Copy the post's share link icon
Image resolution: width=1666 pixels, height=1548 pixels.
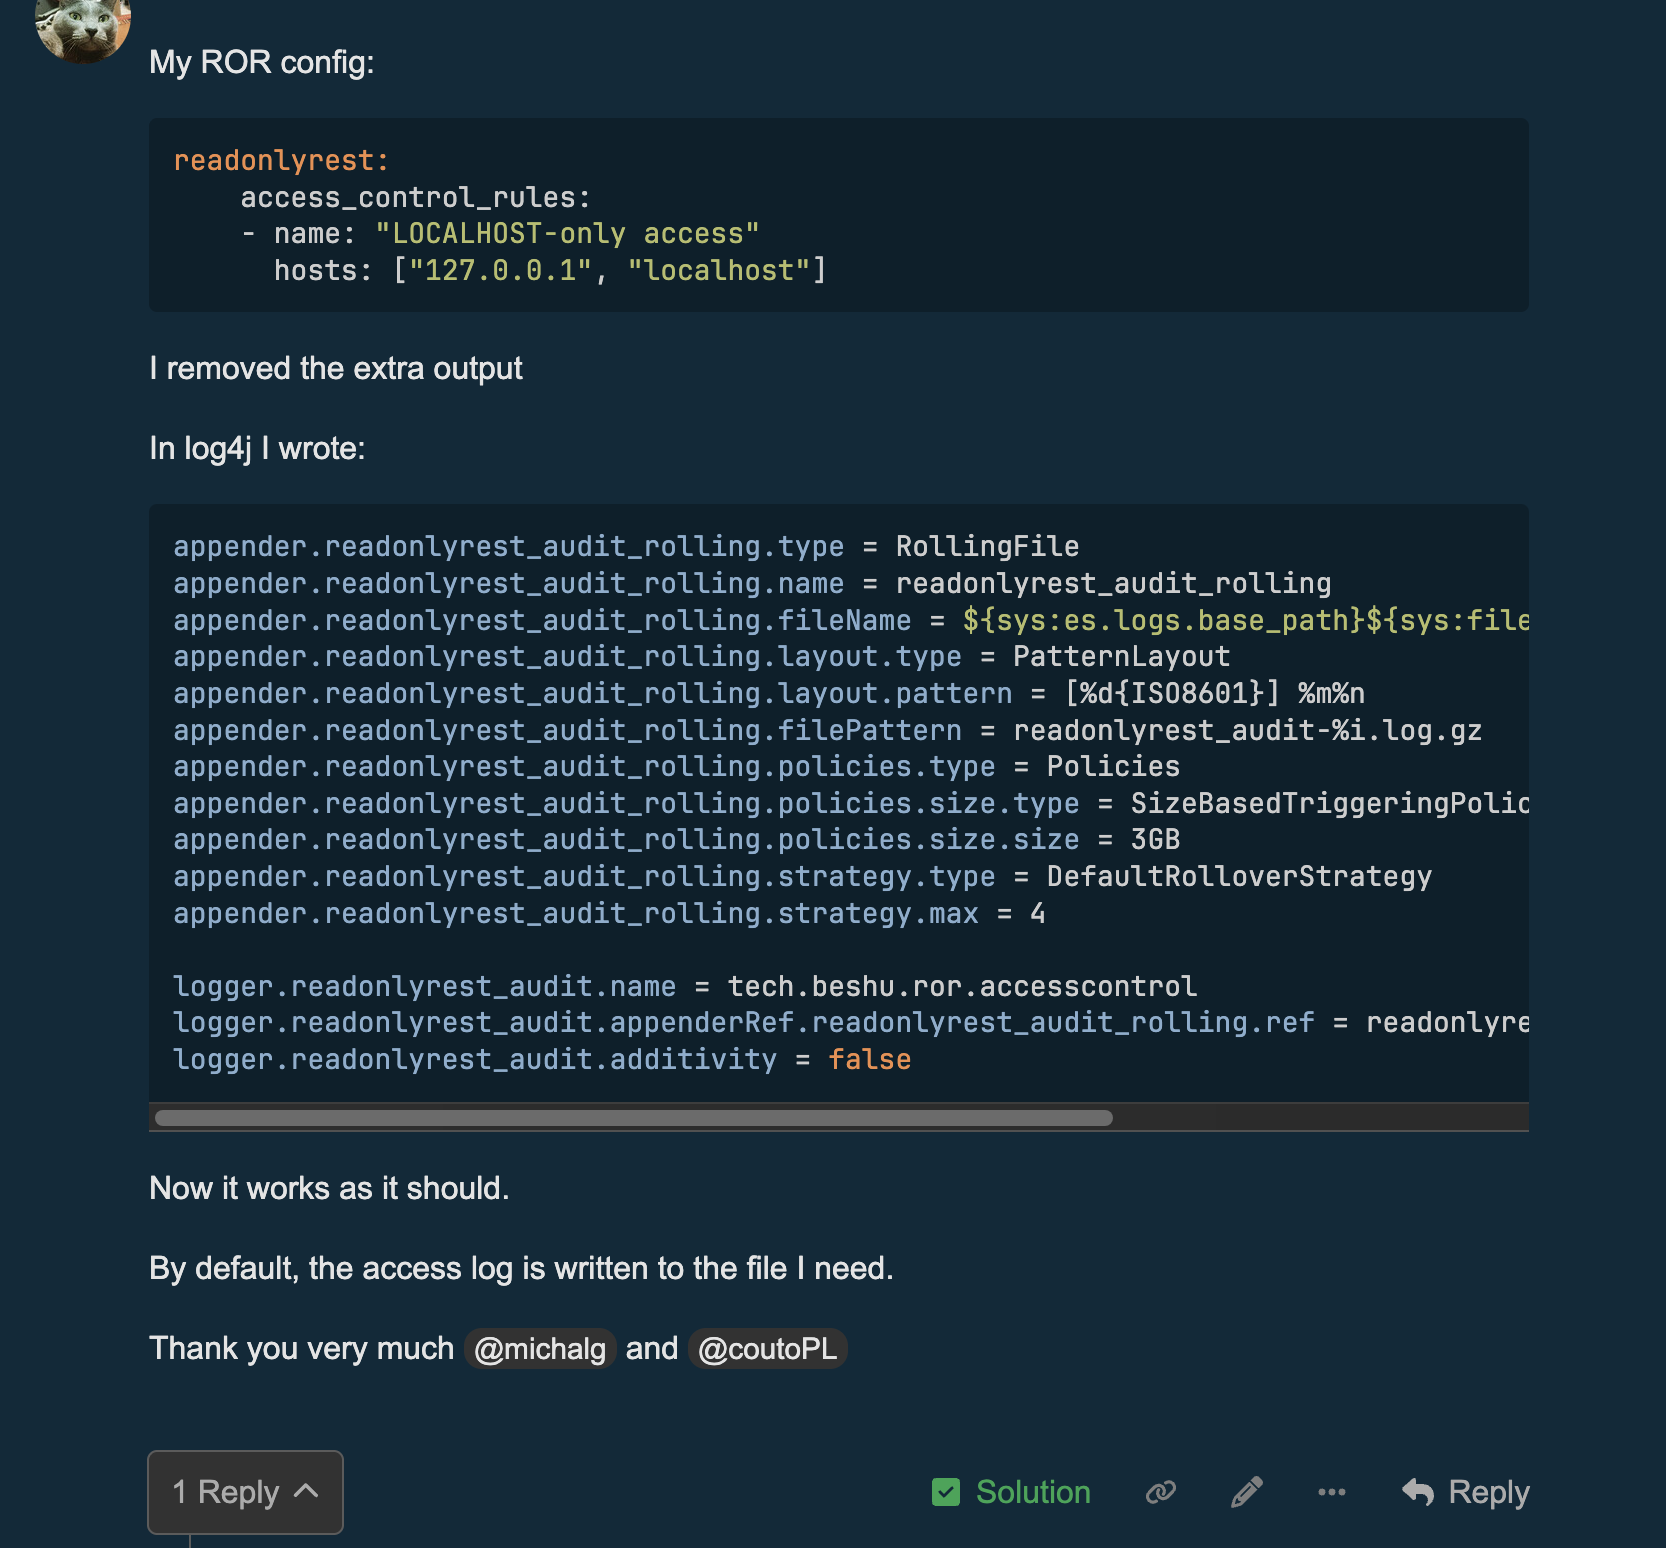click(x=1160, y=1492)
